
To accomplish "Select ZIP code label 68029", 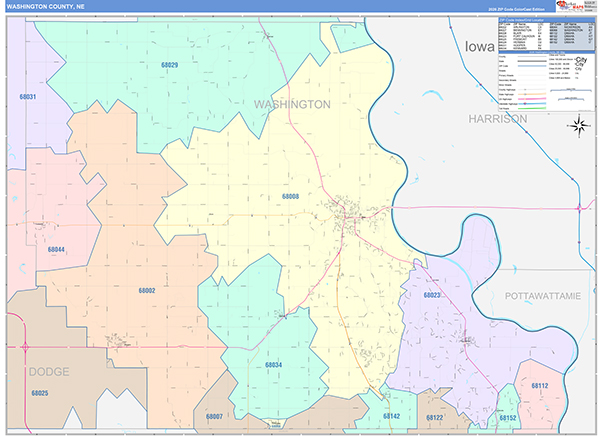I will pos(170,65).
